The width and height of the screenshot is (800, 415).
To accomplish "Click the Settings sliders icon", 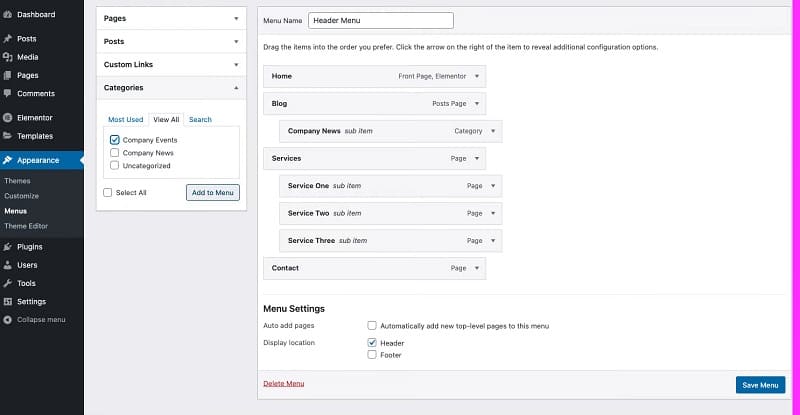I will [7, 302].
